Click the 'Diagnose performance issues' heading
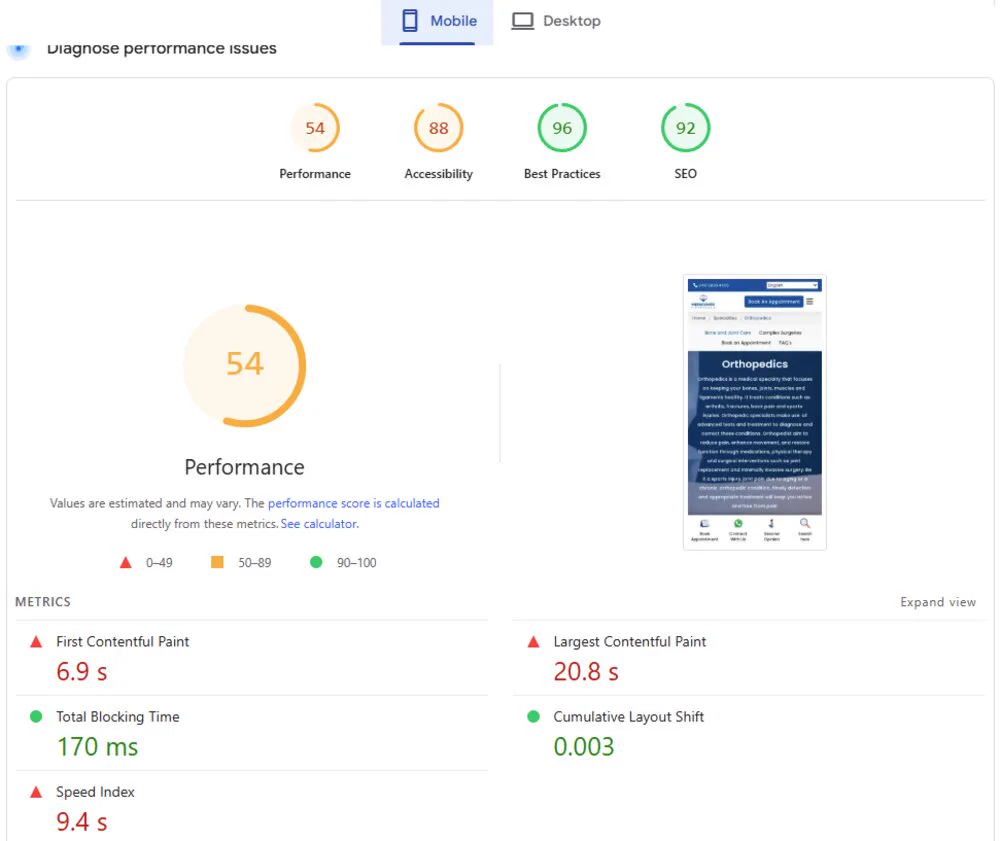The image size is (1000, 841). 161,48
